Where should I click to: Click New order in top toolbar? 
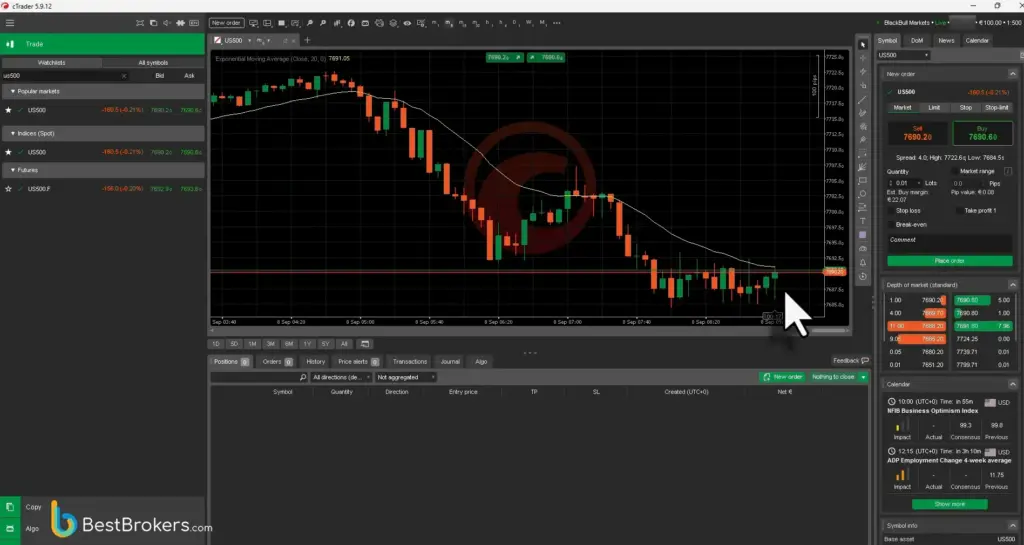[x=226, y=23]
